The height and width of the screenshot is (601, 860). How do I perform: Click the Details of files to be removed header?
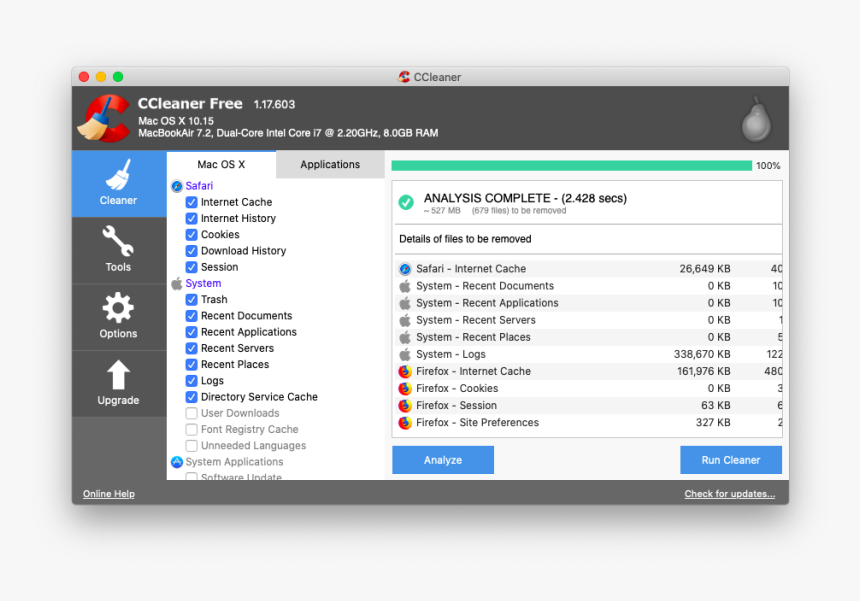[465, 239]
